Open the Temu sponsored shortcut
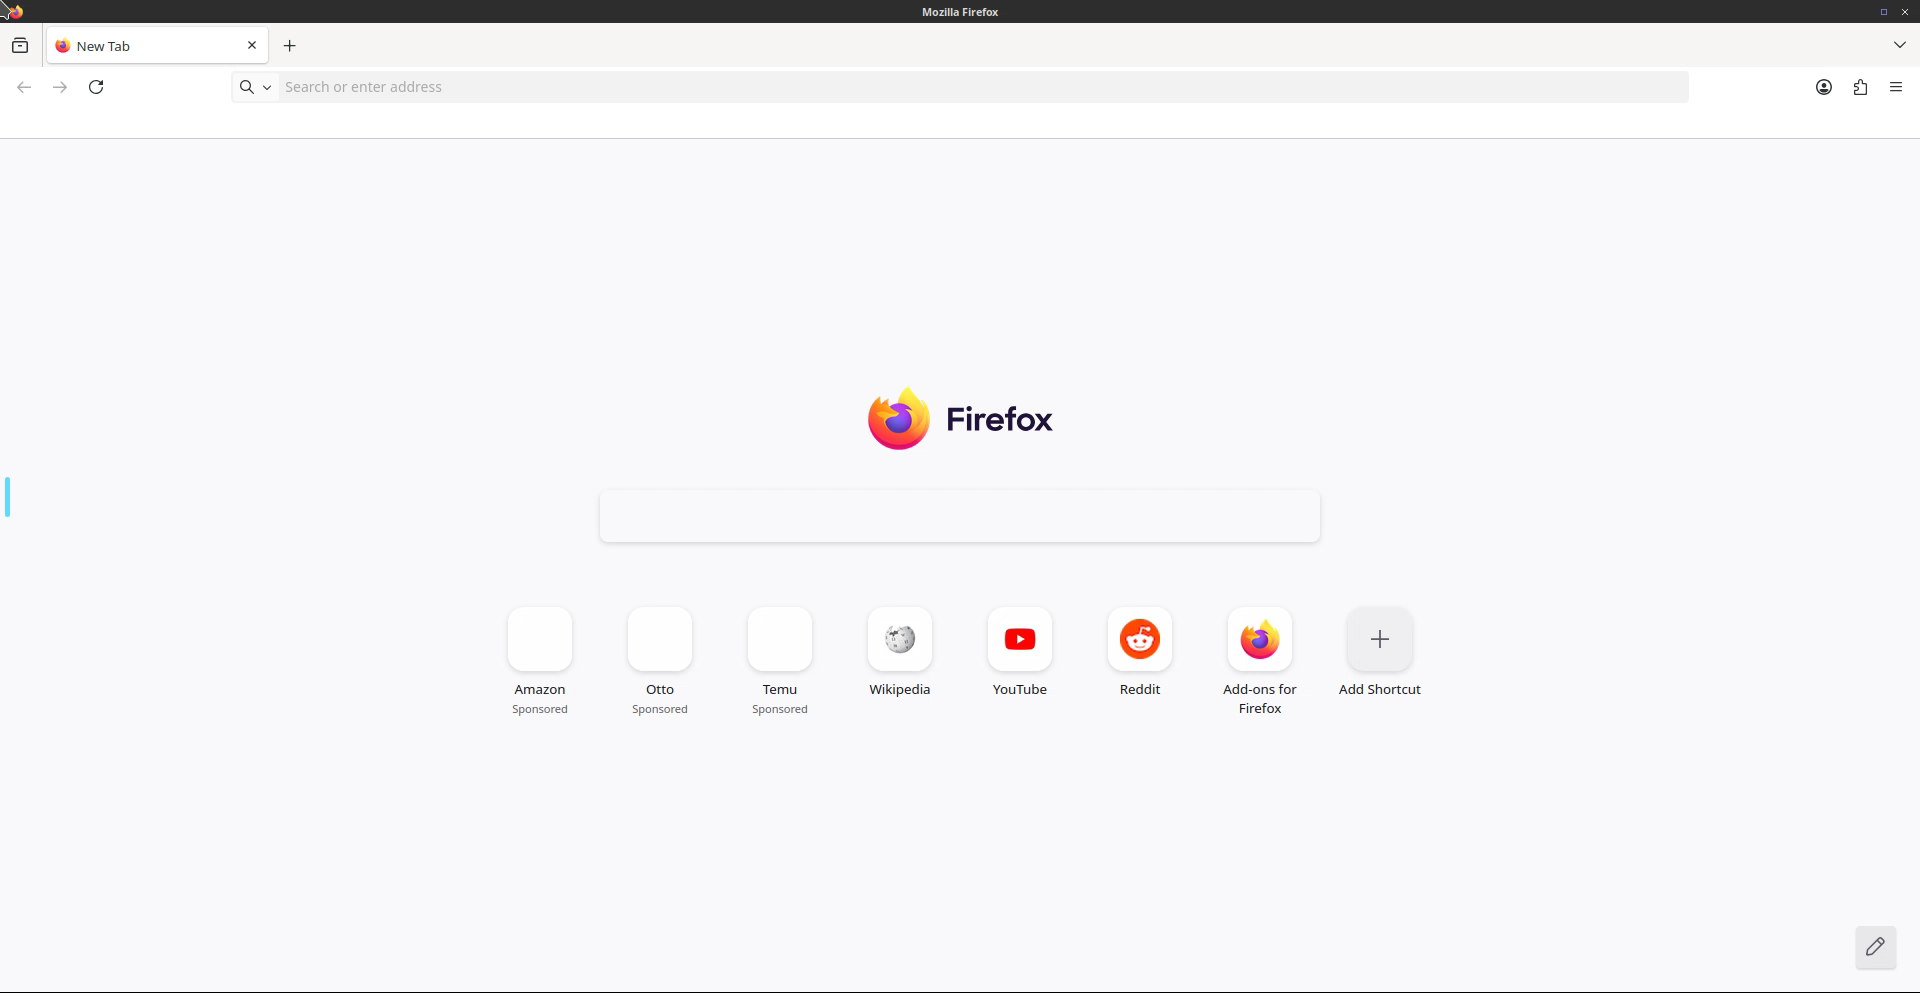 (x=779, y=640)
